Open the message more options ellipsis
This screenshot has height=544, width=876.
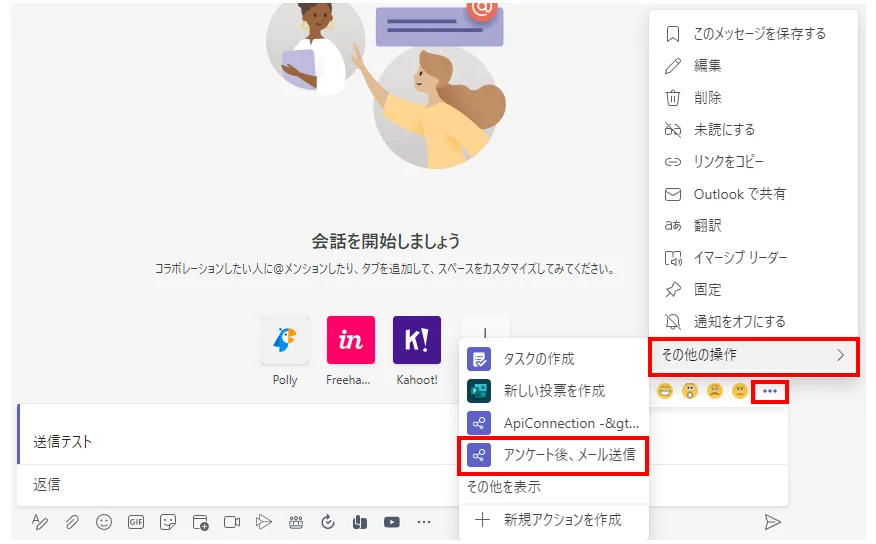click(769, 391)
